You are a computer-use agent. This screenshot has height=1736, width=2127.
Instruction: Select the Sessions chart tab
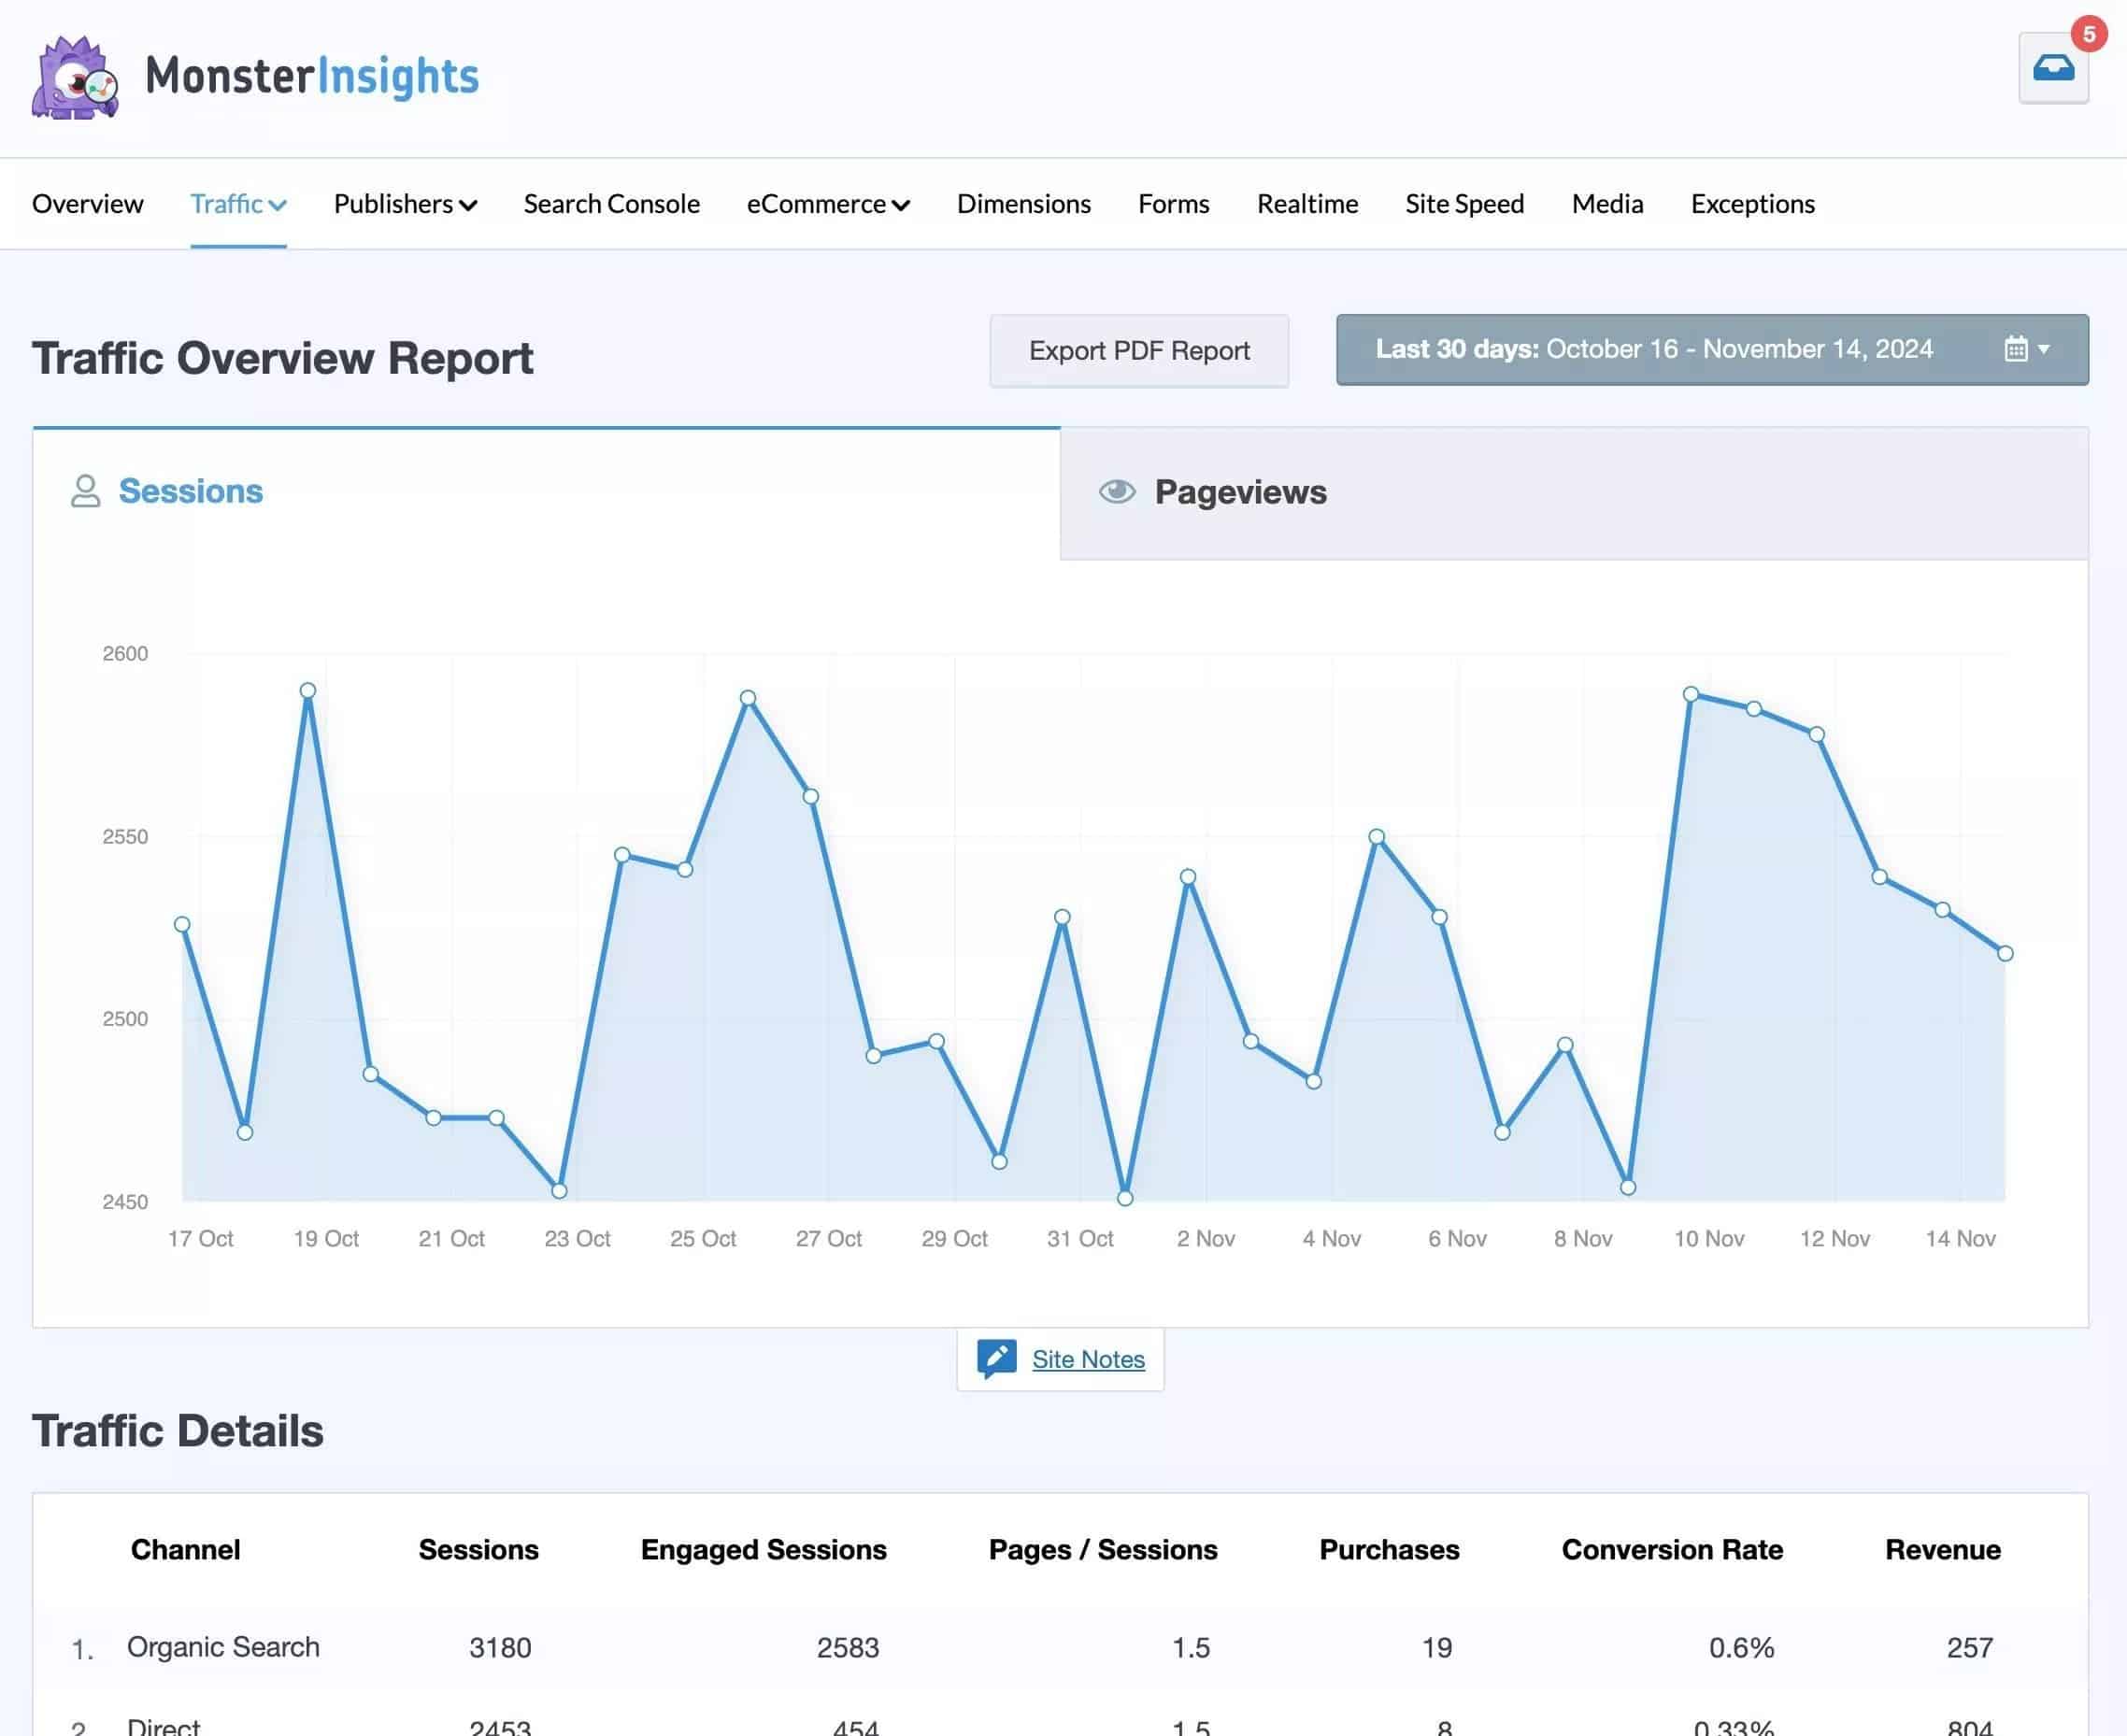point(191,491)
